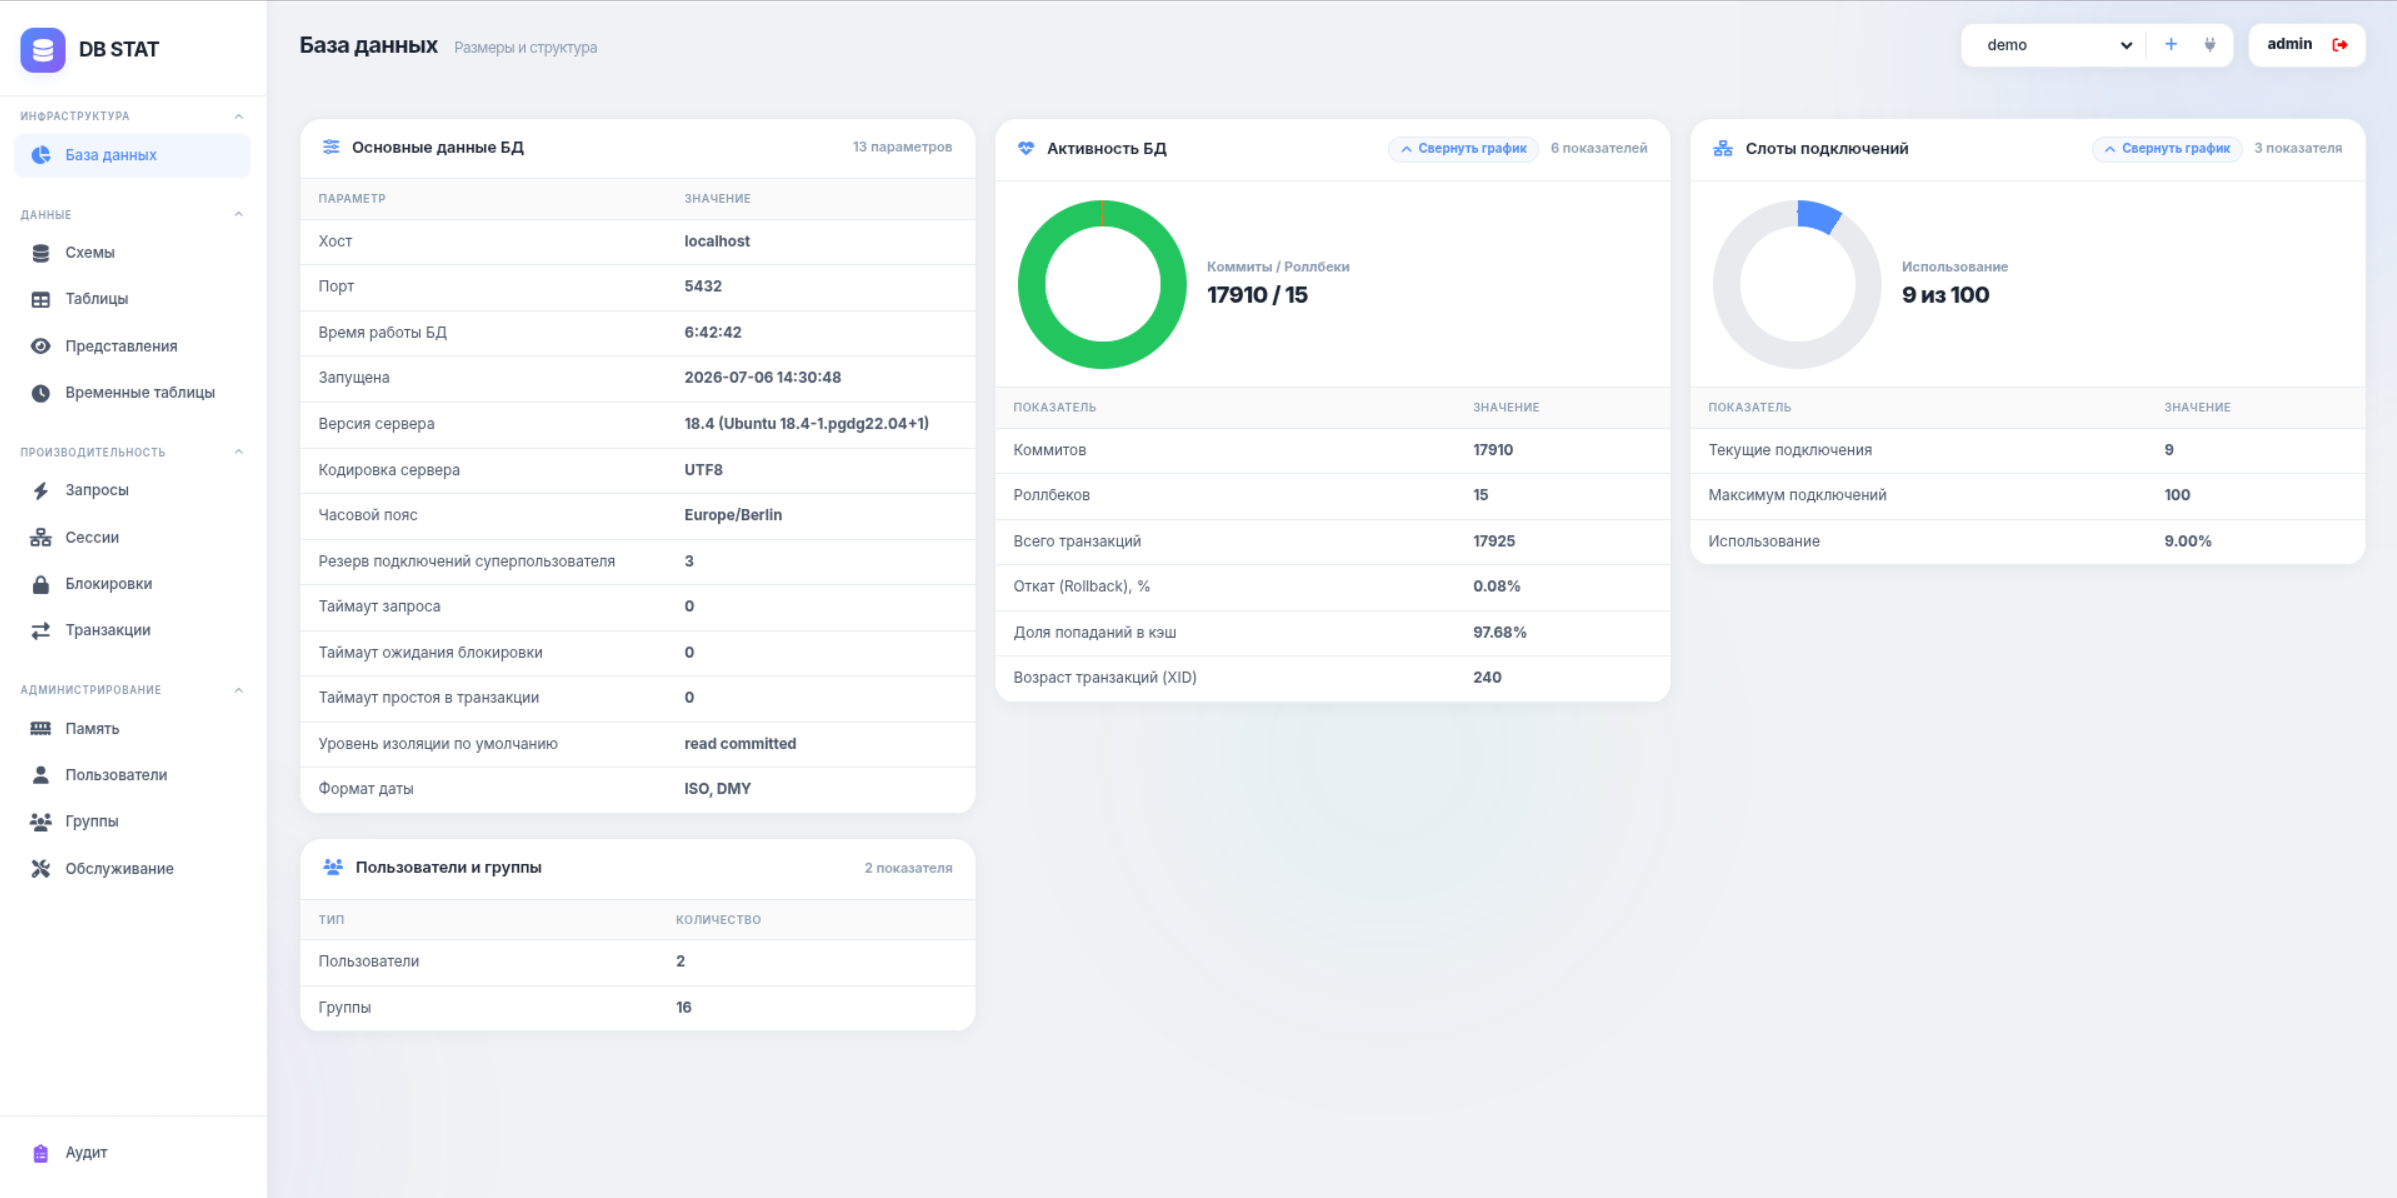This screenshot has height=1198, width=2397.
Task: Open the Memory chip icon (Память)
Action: [40, 729]
